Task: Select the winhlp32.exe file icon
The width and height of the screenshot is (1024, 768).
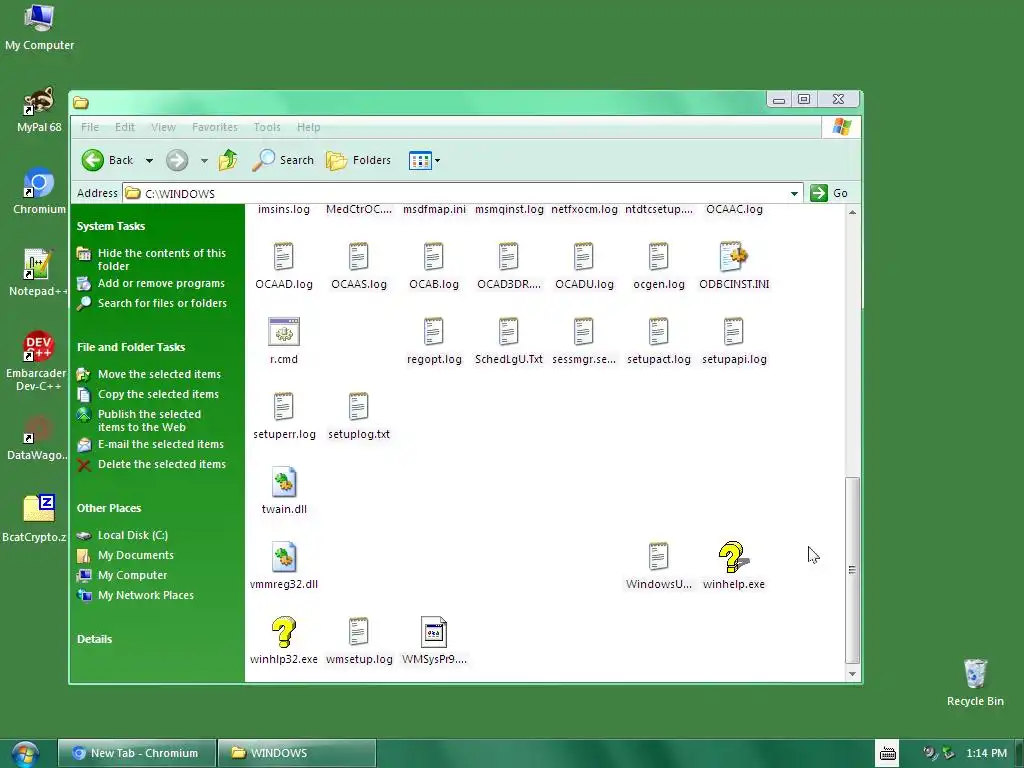Action: click(x=283, y=632)
